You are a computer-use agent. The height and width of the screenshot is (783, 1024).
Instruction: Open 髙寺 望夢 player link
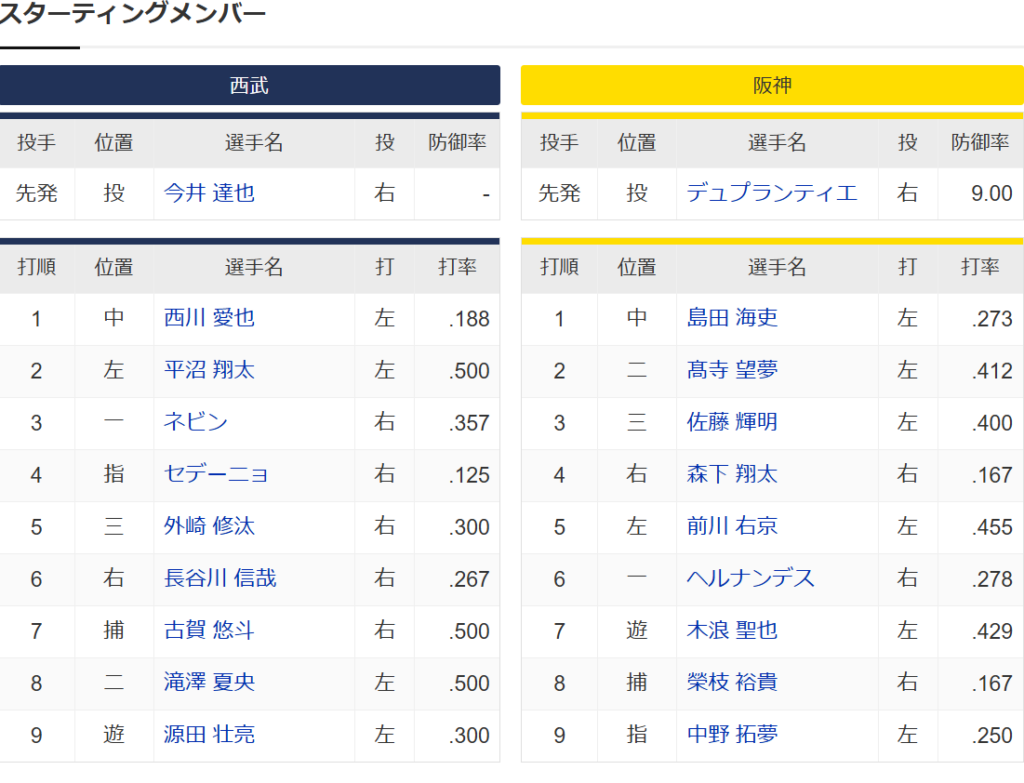(732, 370)
